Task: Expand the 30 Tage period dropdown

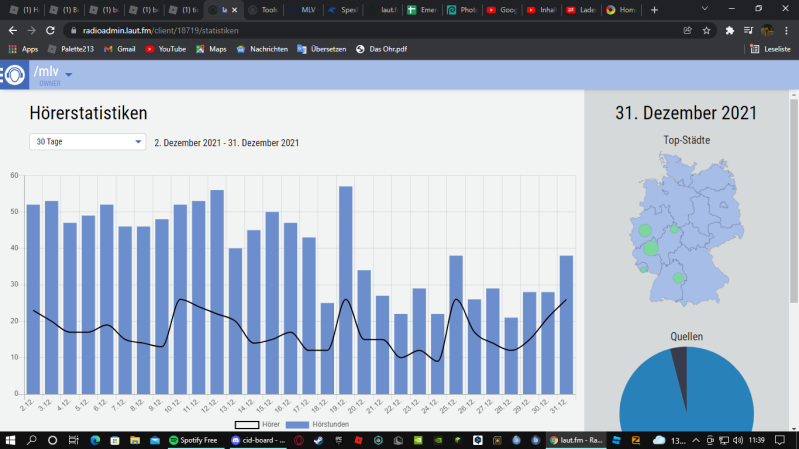Action: coord(88,142)
